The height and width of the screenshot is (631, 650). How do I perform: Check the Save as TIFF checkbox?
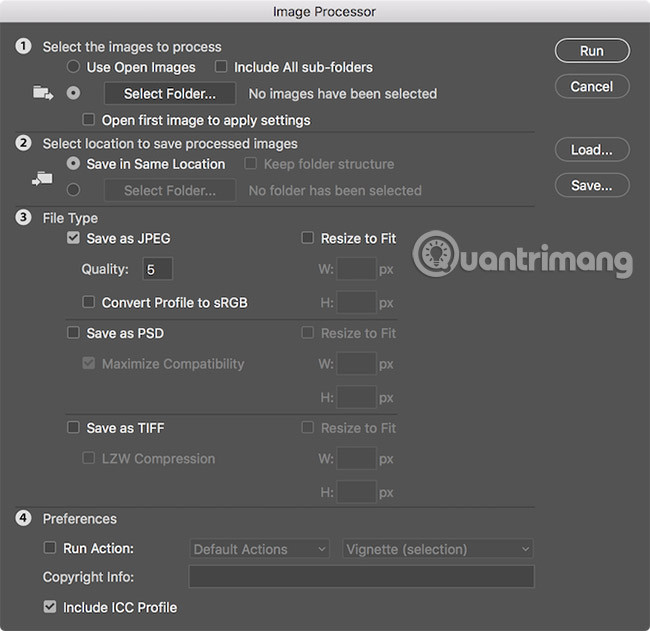(73, 428)
